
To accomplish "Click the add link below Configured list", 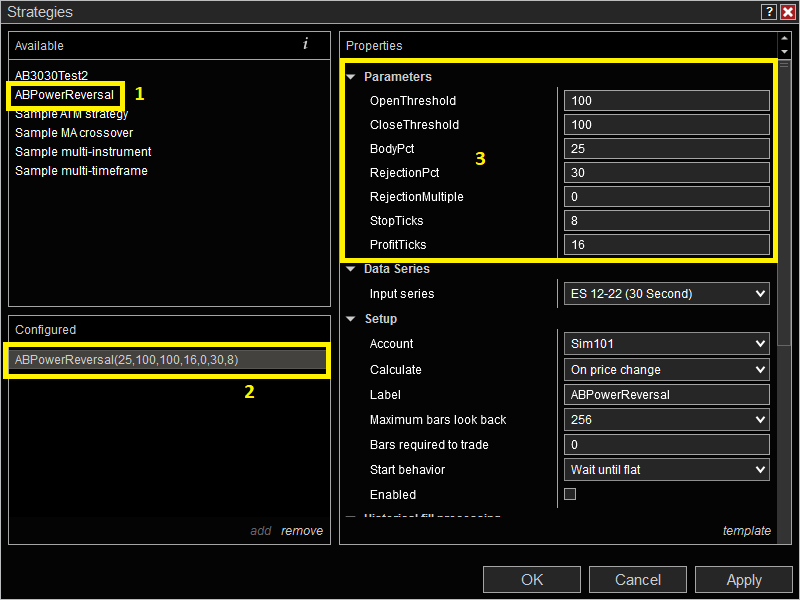I will (x=260, y=531).
